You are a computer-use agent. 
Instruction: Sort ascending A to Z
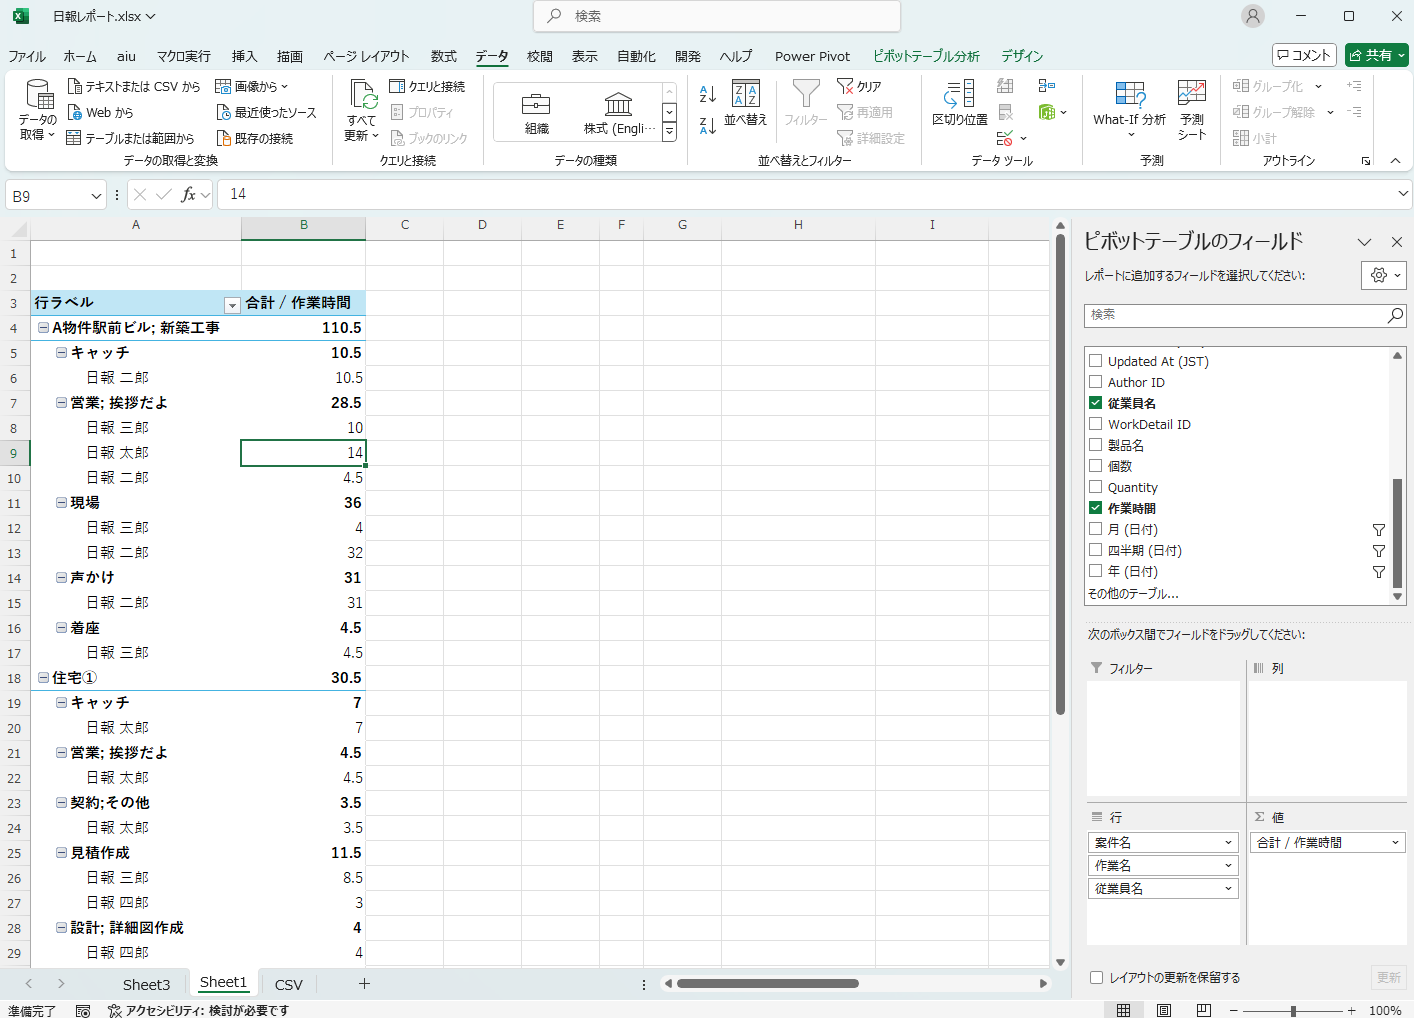708,94
